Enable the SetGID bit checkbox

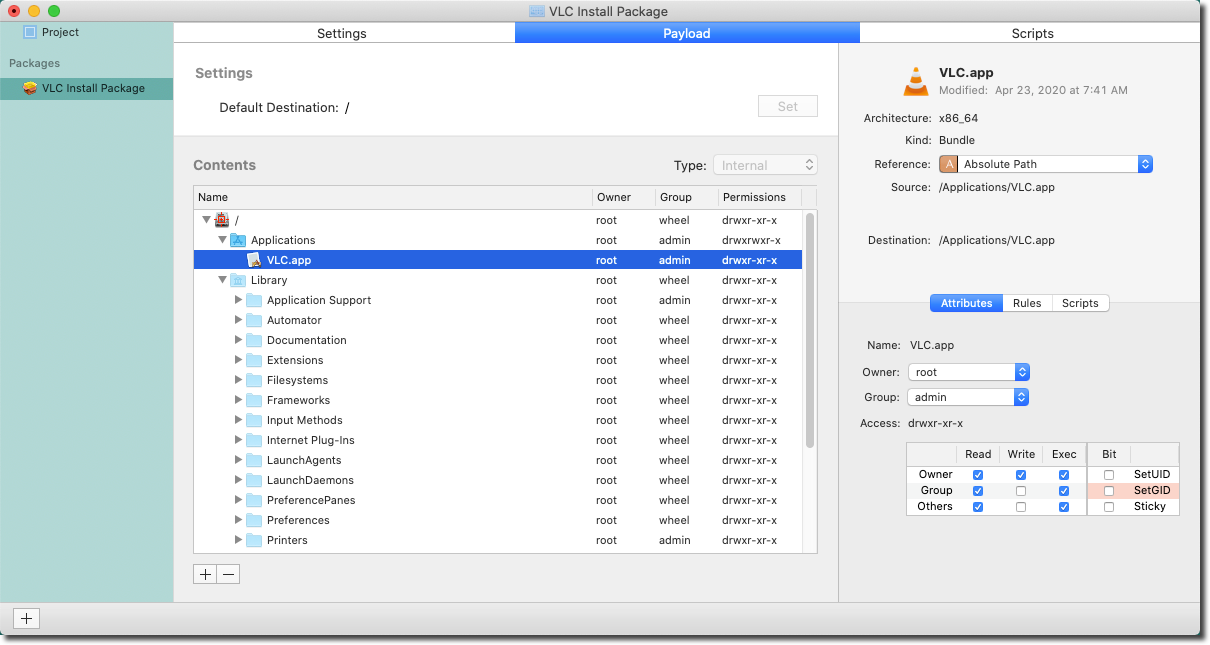click(1109, 491)
